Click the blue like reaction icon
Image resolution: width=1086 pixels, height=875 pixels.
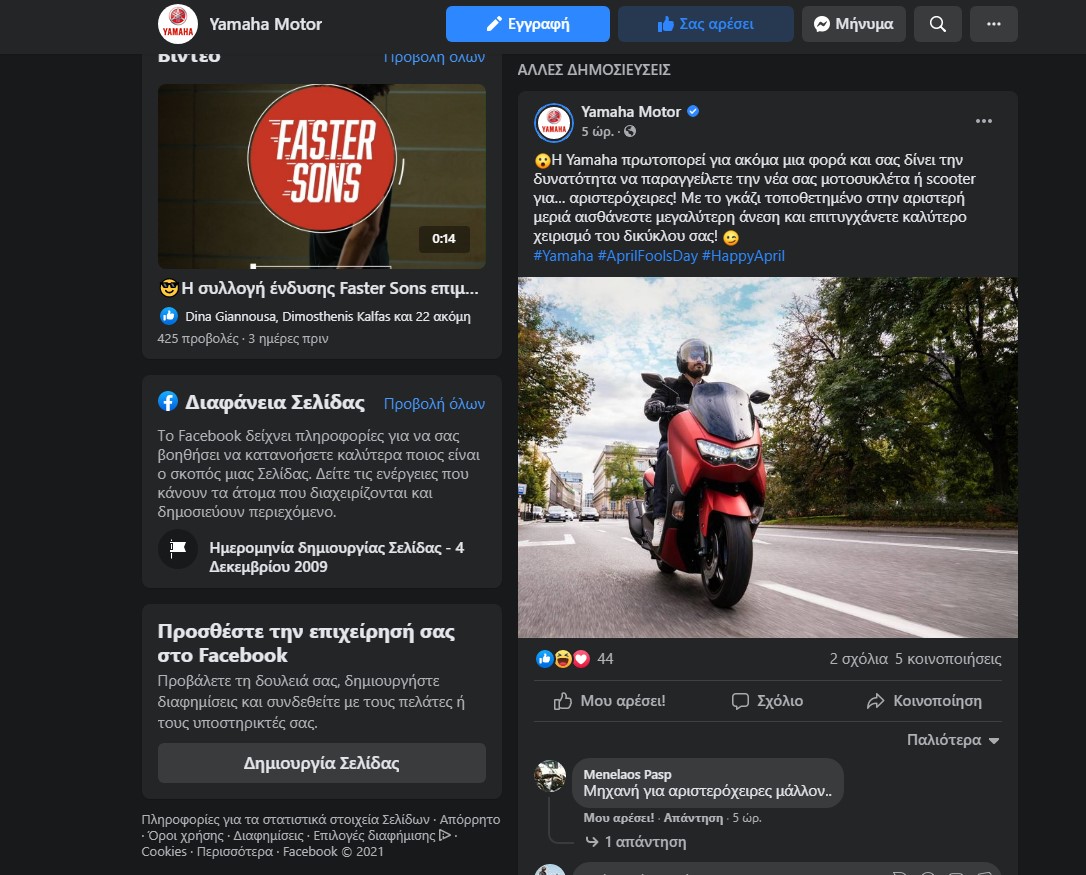[544, 659]
